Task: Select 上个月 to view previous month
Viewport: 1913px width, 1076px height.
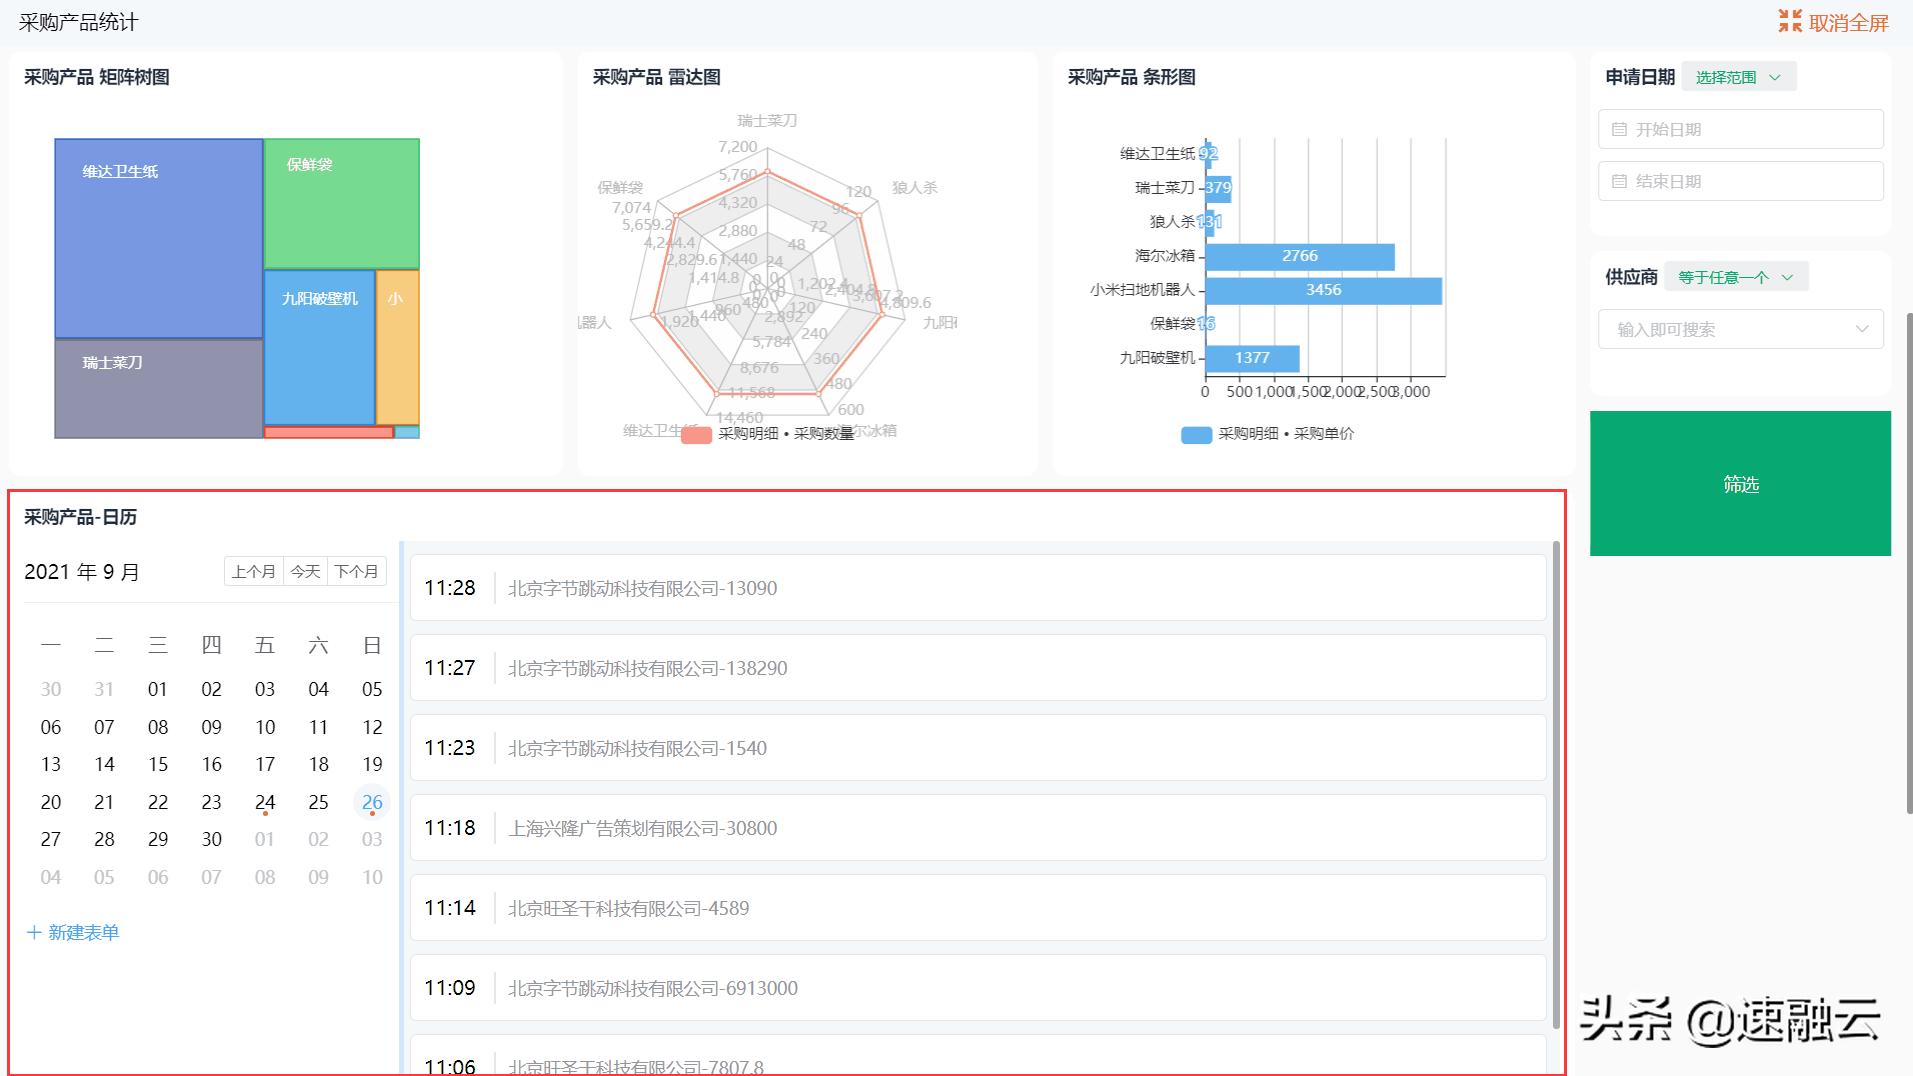Action: [x=254, y=571]
